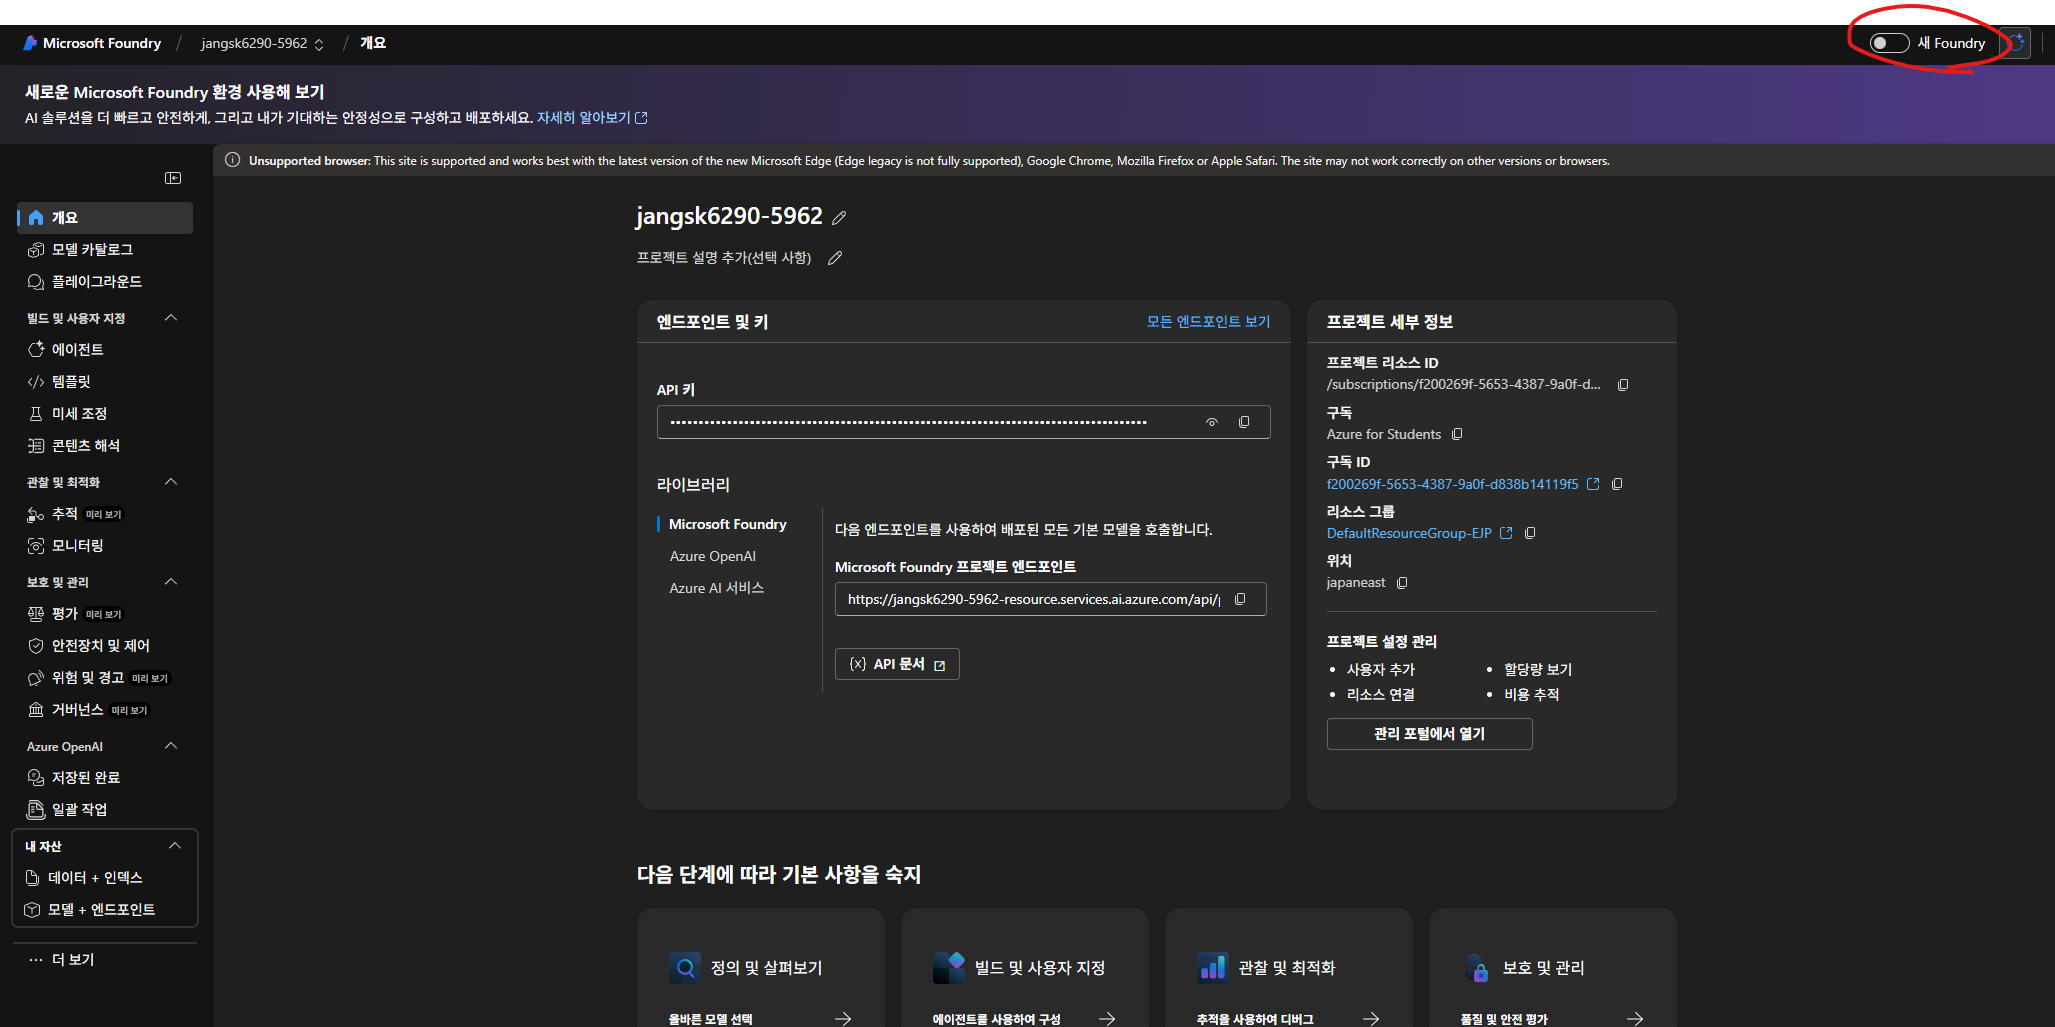This screenshot has width=2055, height=1027.
Task: Click the arrow next to 에이전트를 사용하여 구성
Action: point(1107,1018)
